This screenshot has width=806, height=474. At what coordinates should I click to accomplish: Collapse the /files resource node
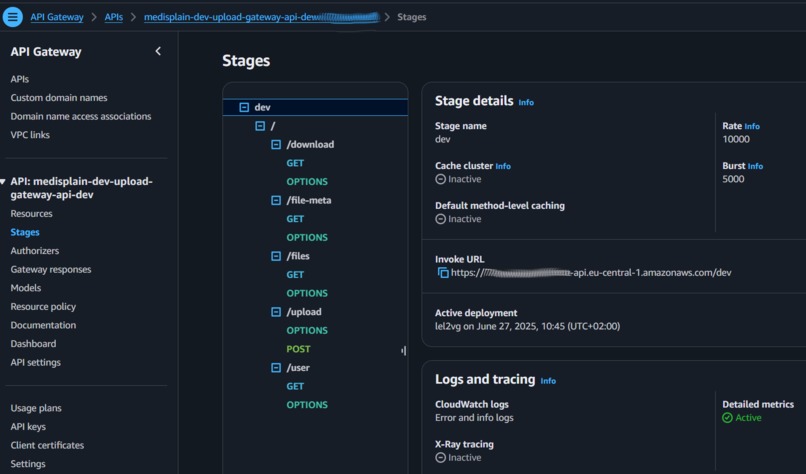[x=276, y=256]
